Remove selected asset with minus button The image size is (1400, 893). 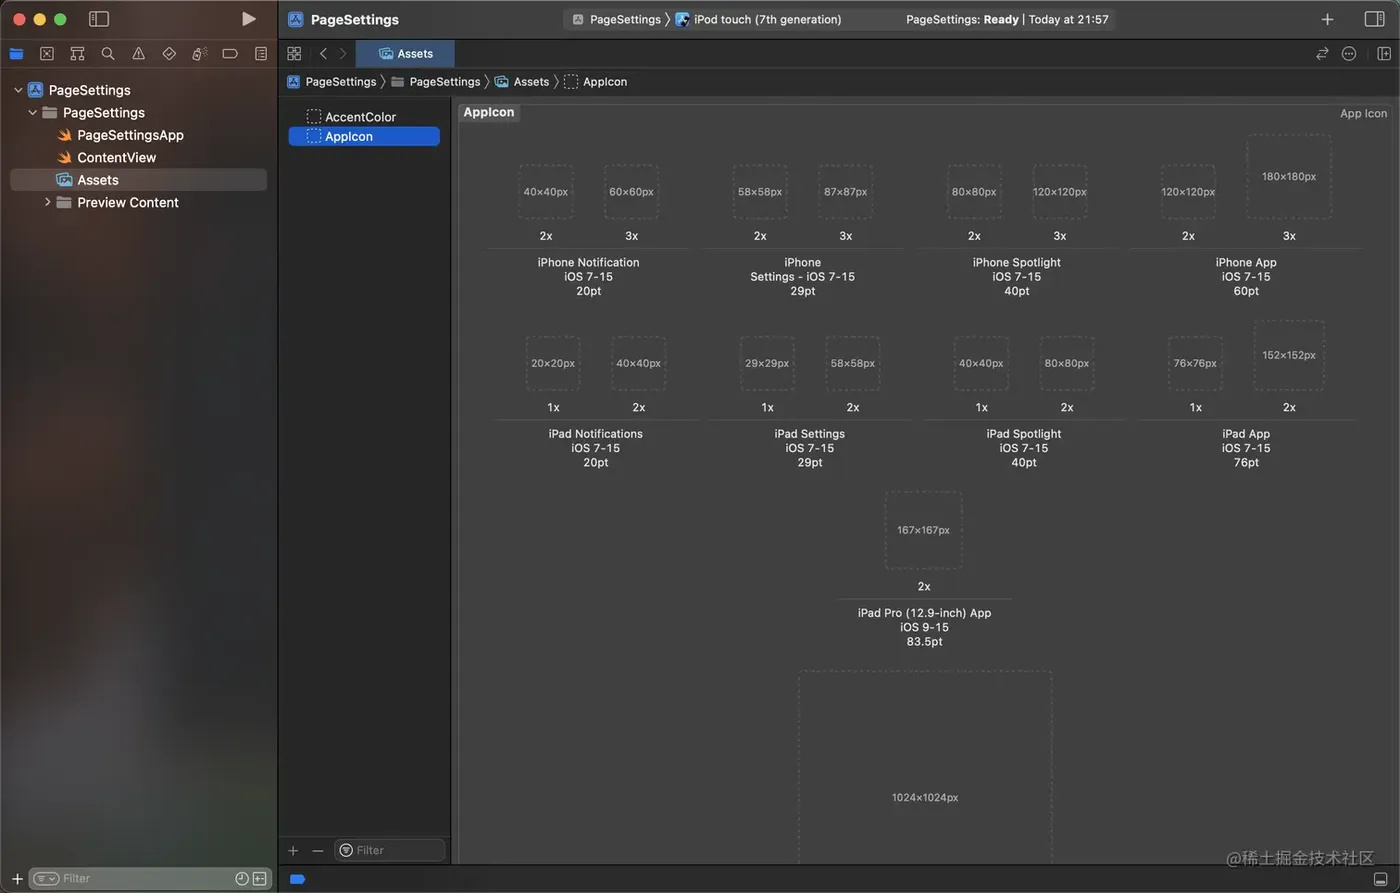[x=318, y=850]
